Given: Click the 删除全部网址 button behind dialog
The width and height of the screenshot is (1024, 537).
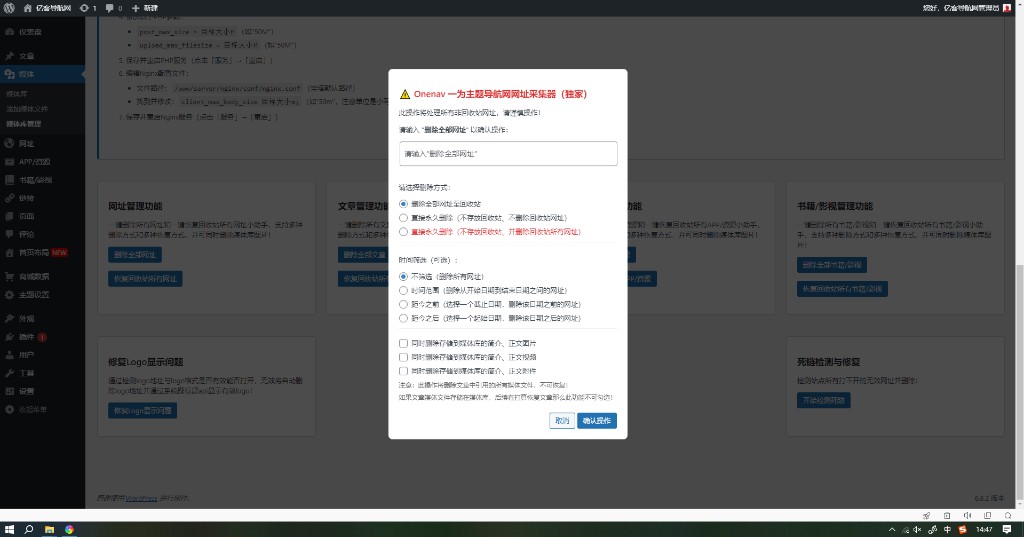Looking at the screenshot, I should [x=135, y=254].
